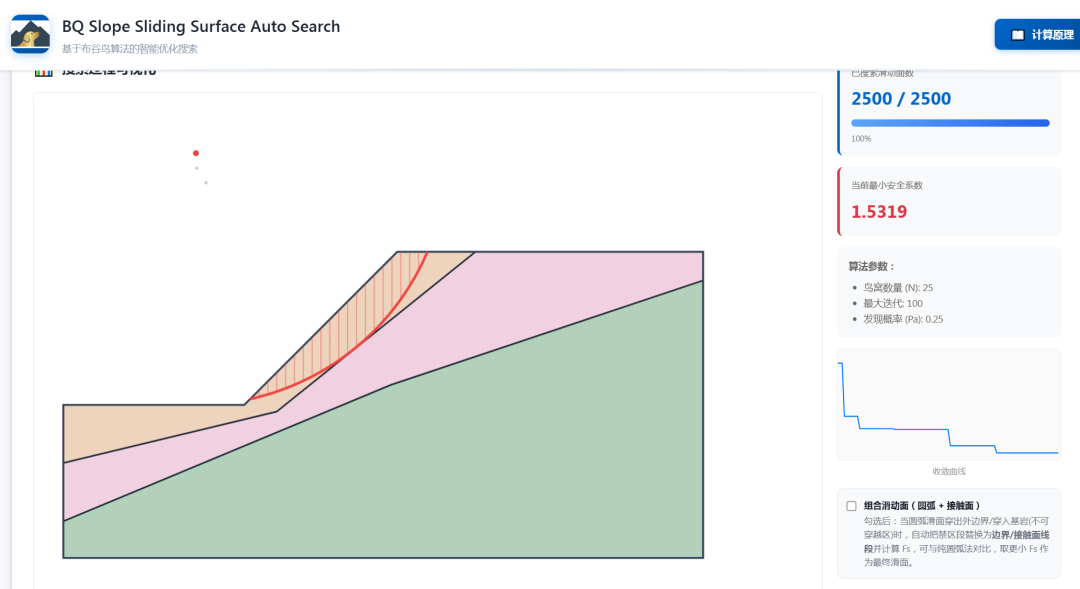Screen dimensions: 1080x589
Task: Click the BQ Slope Sliding Surface title
Action: point(201,26)
